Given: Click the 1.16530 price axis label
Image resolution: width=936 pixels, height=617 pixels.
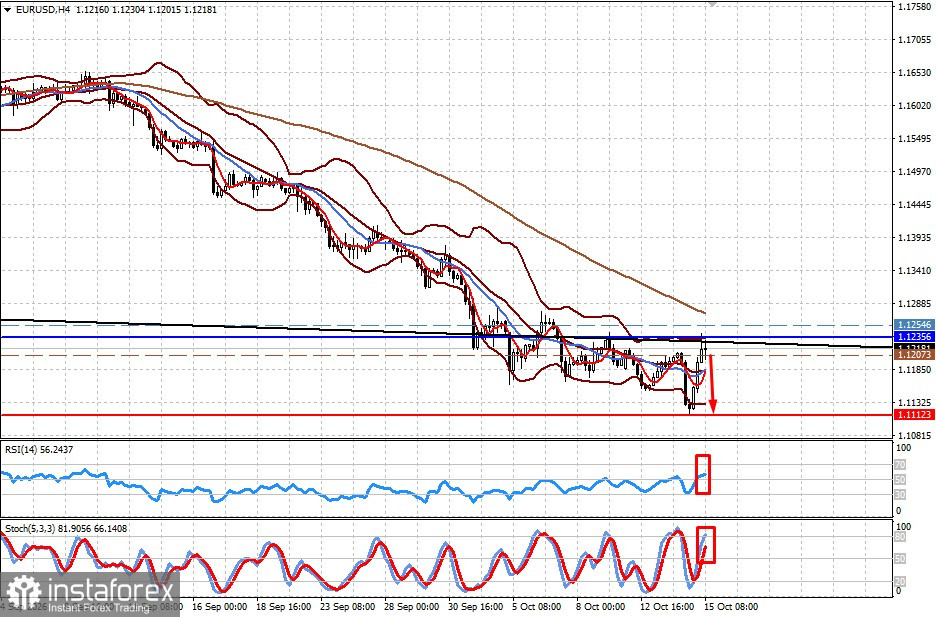Looking at the screenshot, I should (915, 73).
